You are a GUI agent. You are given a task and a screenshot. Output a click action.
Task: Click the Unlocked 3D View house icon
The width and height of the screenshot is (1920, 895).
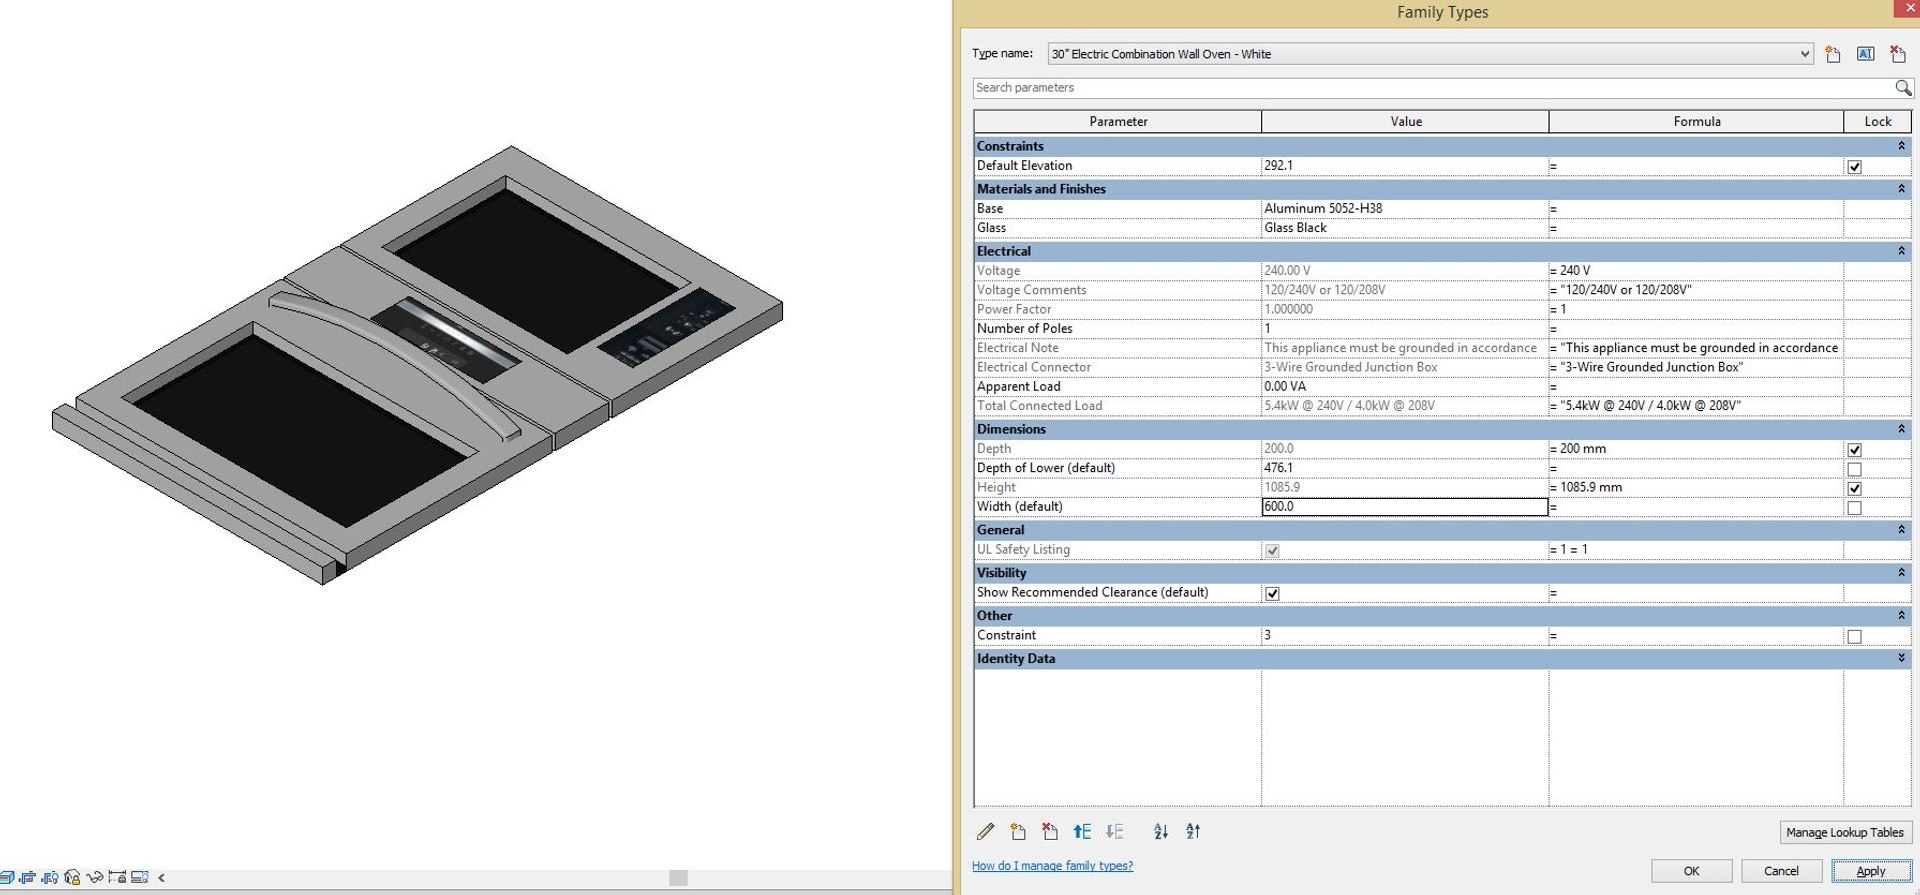[72, 877]
